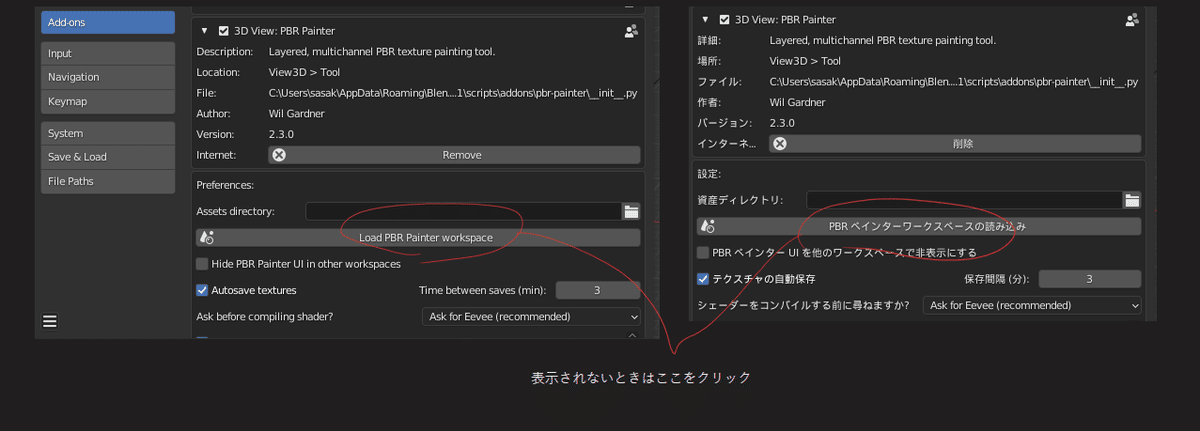Click the 資産ディレクトリ input field
Image resolution: width=1200 pixels, height=431 pixels.
pos(965,200)
